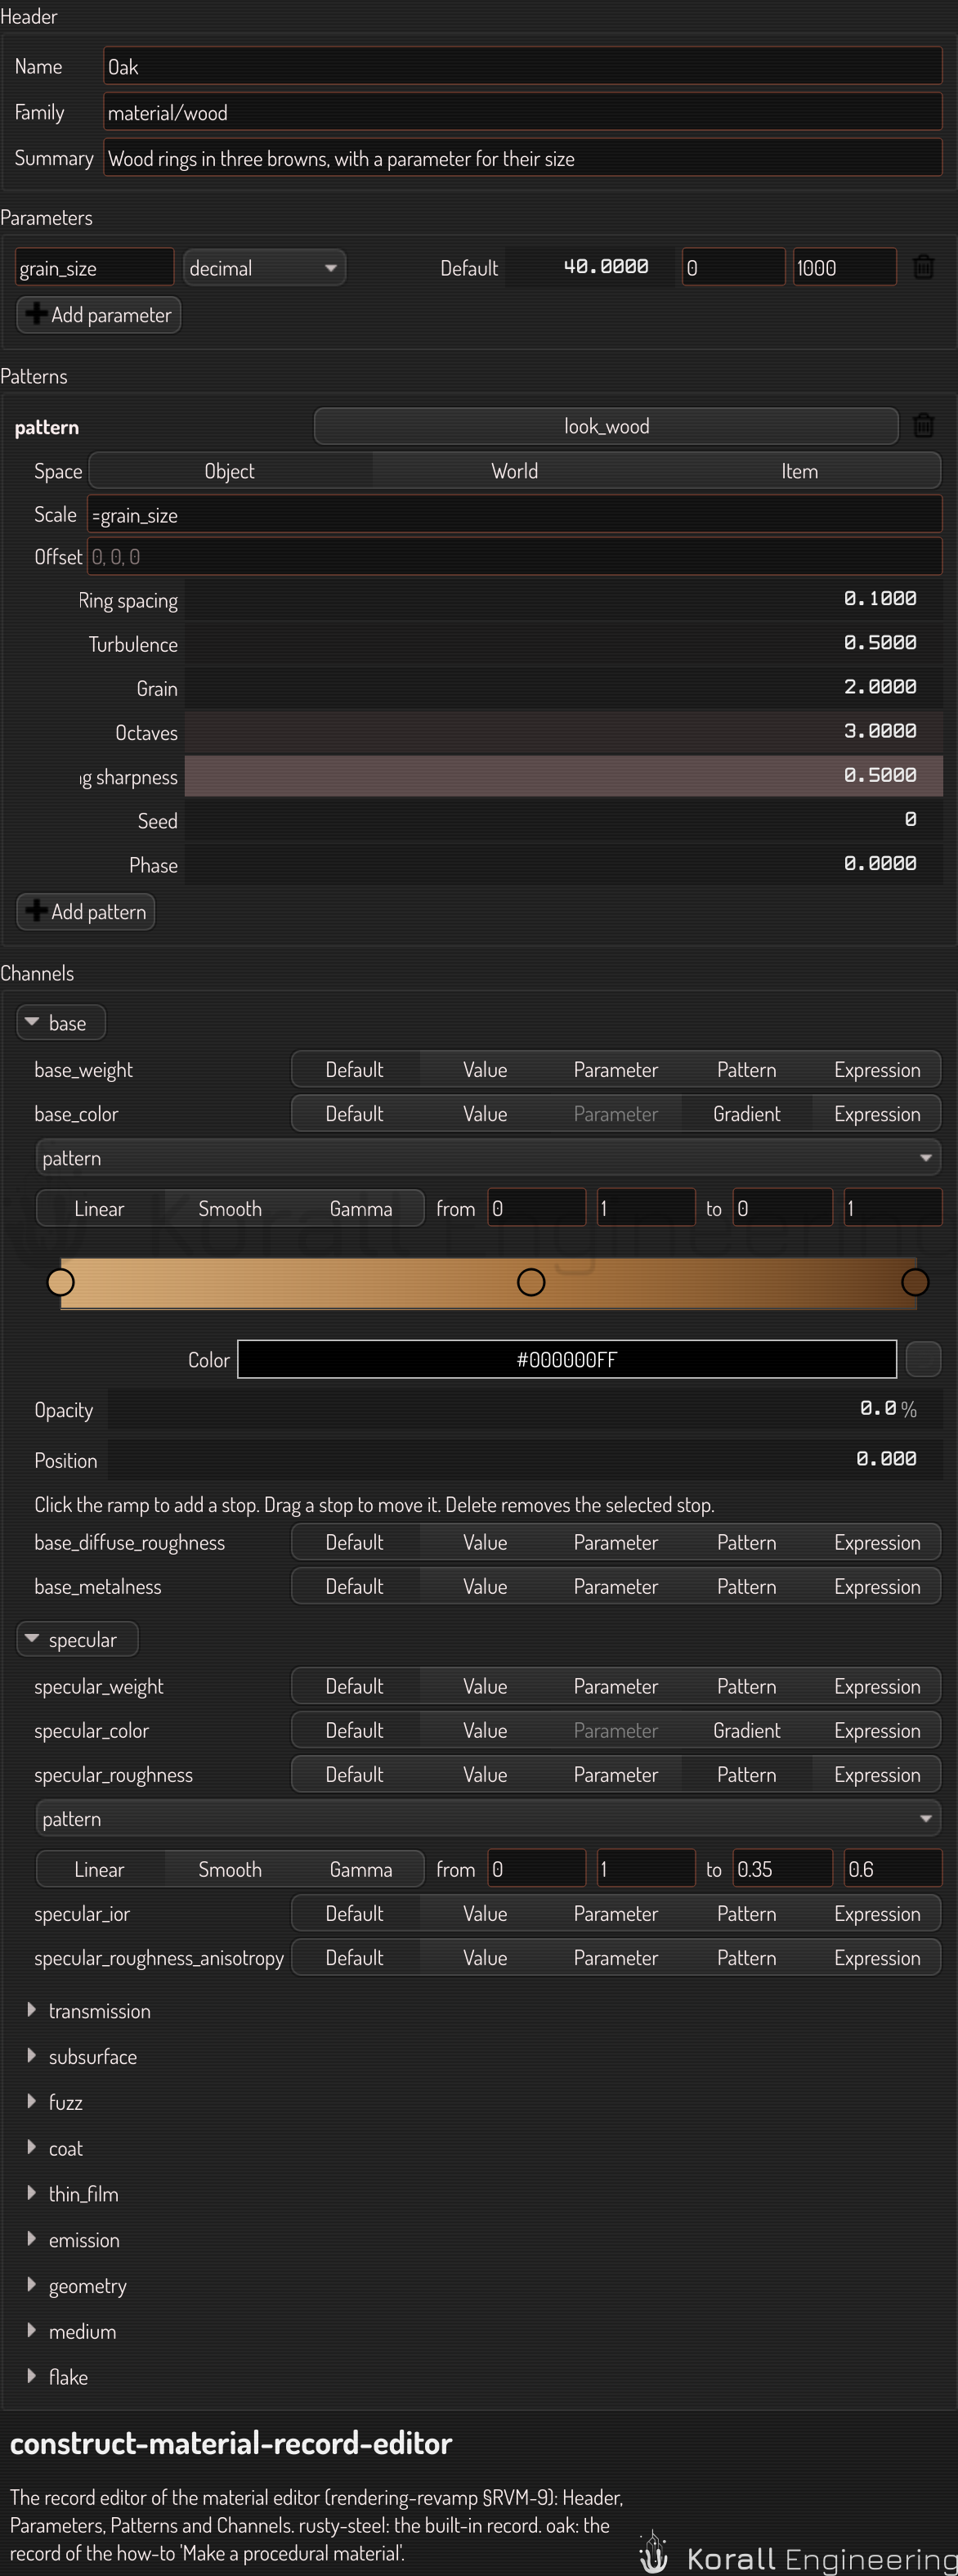Choose Smooth interpolation for base_color gradient
958x2576 pixels.
230,1209
